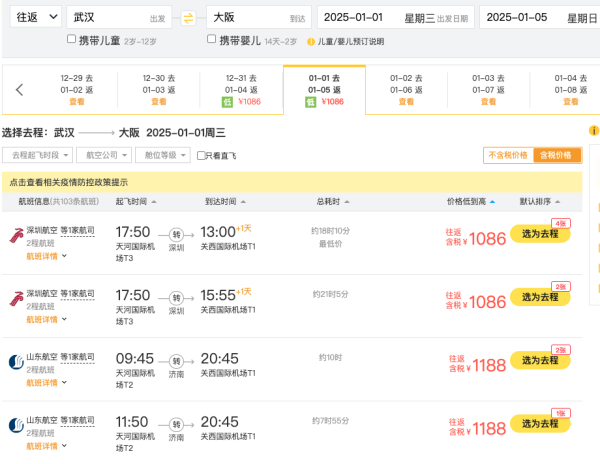Open the 去程起飞时段 filter dropdown
Image resolution: width=600 pixels, height=464 pixels.
(x=37, y=155)
